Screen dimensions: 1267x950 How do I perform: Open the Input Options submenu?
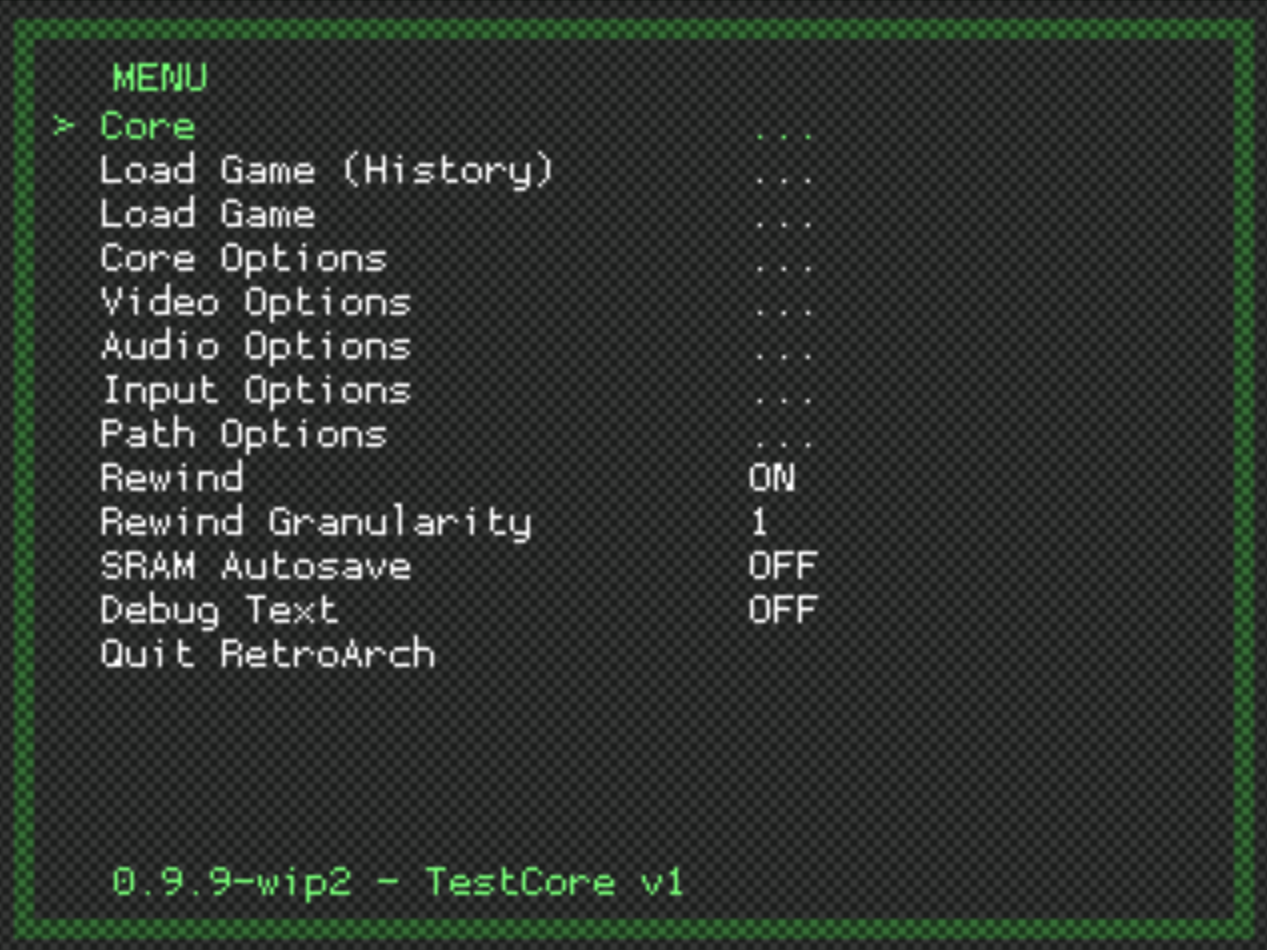point(255,391)
